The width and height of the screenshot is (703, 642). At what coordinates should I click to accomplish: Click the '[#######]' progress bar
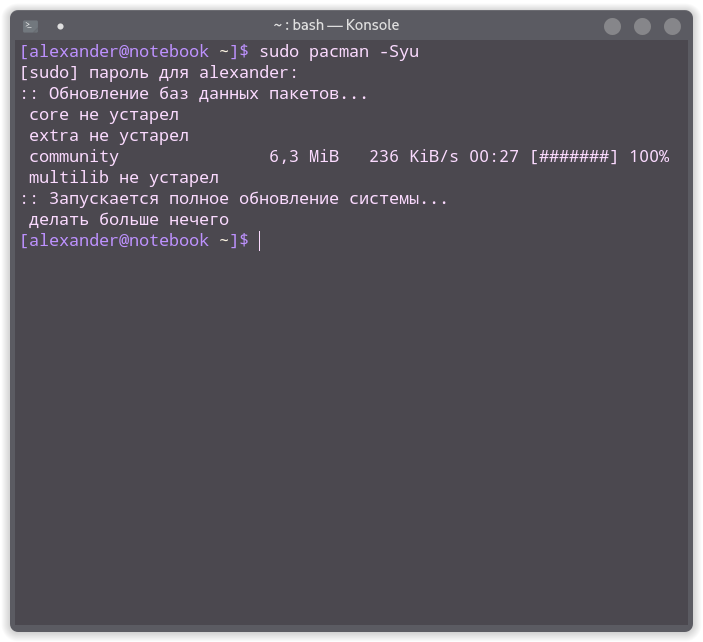[574, 156]
